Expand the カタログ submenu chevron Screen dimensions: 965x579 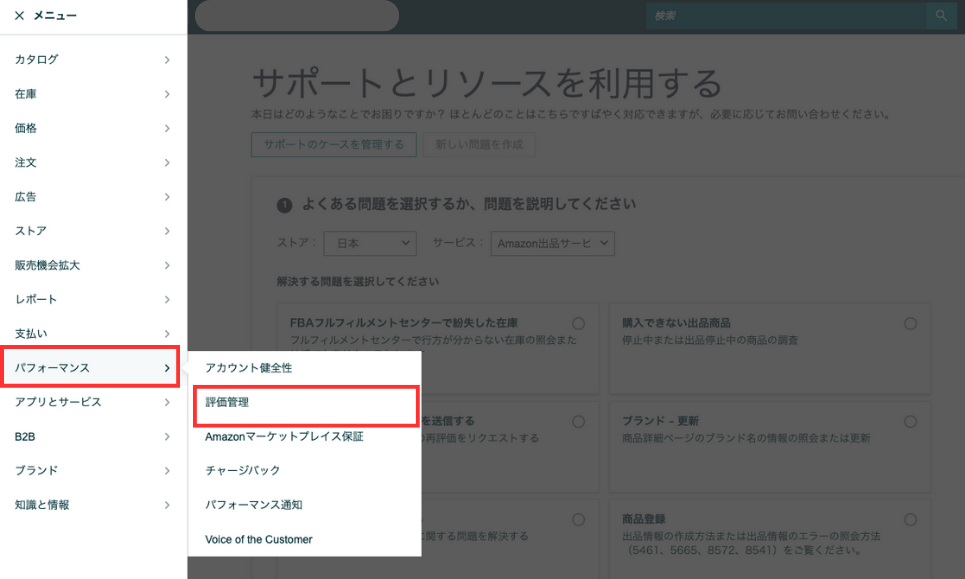click(x=167, y=60)
